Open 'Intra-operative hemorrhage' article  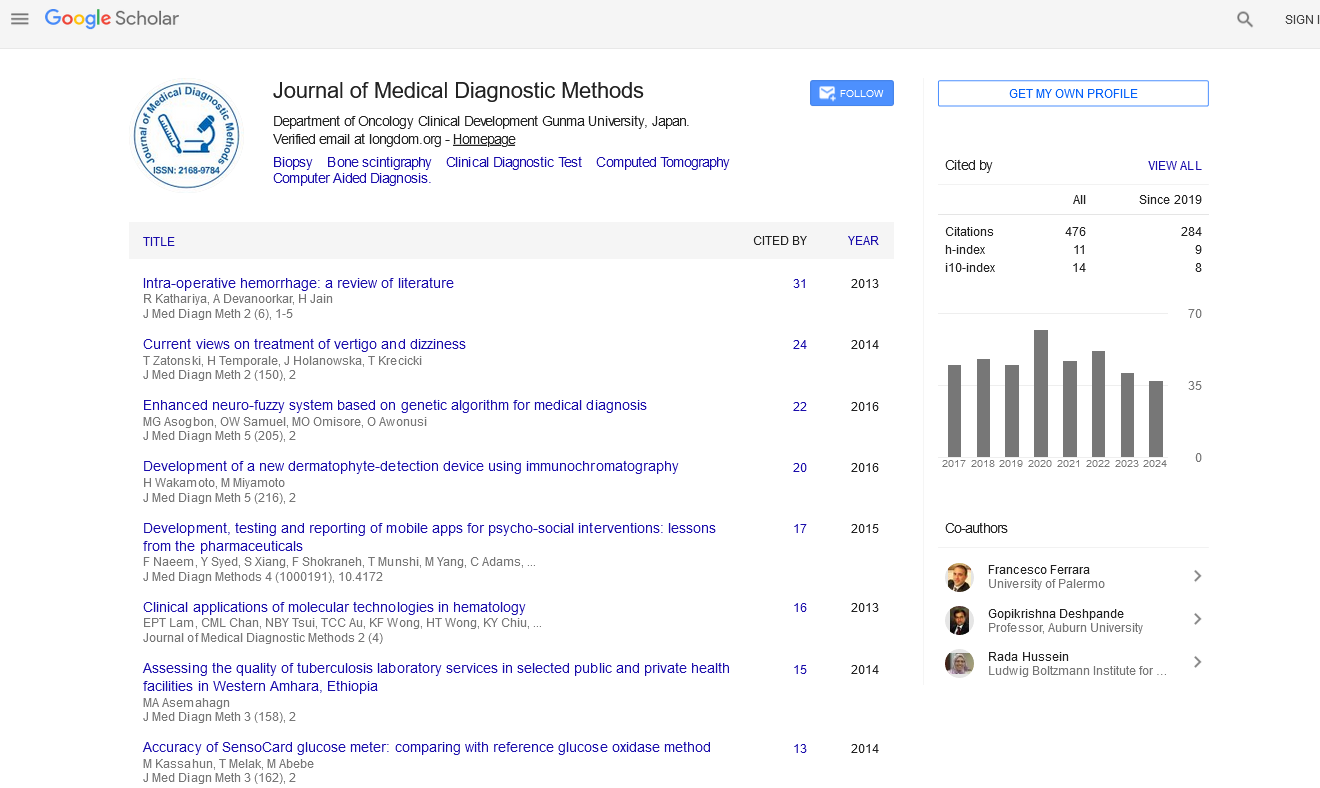[298, 283]
